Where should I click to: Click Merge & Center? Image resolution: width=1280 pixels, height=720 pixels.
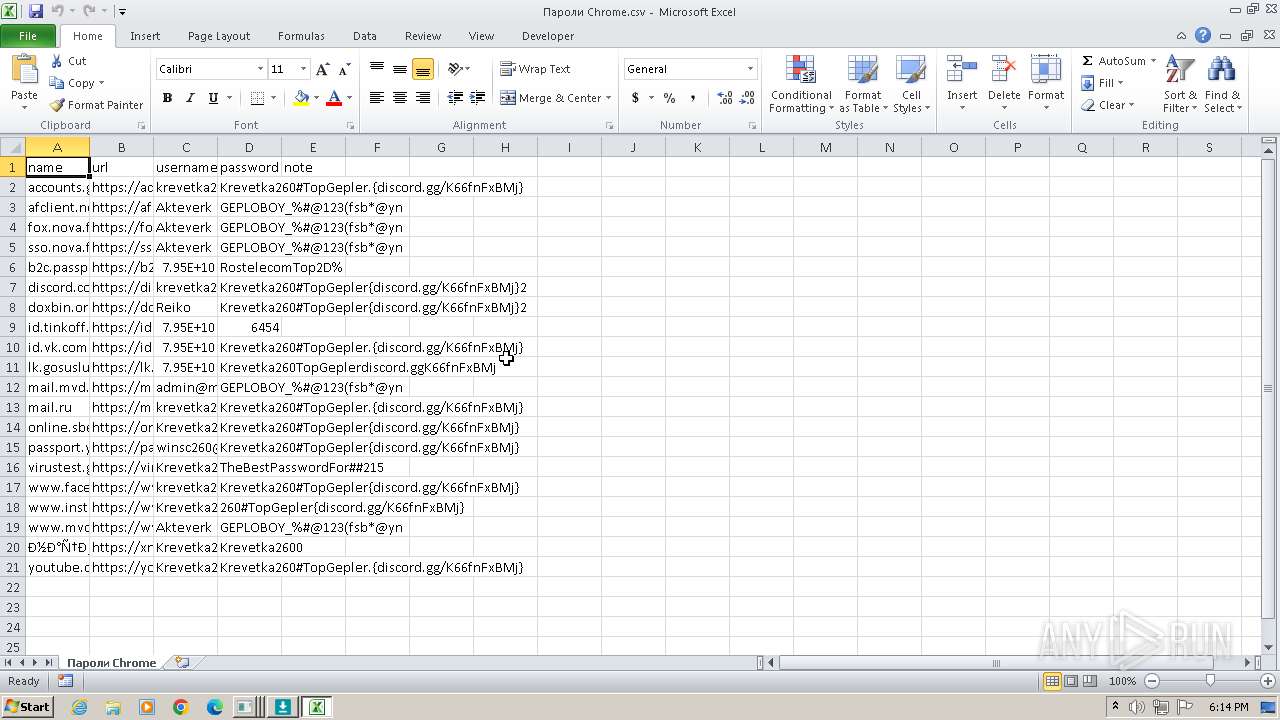(x=551, y=98)
